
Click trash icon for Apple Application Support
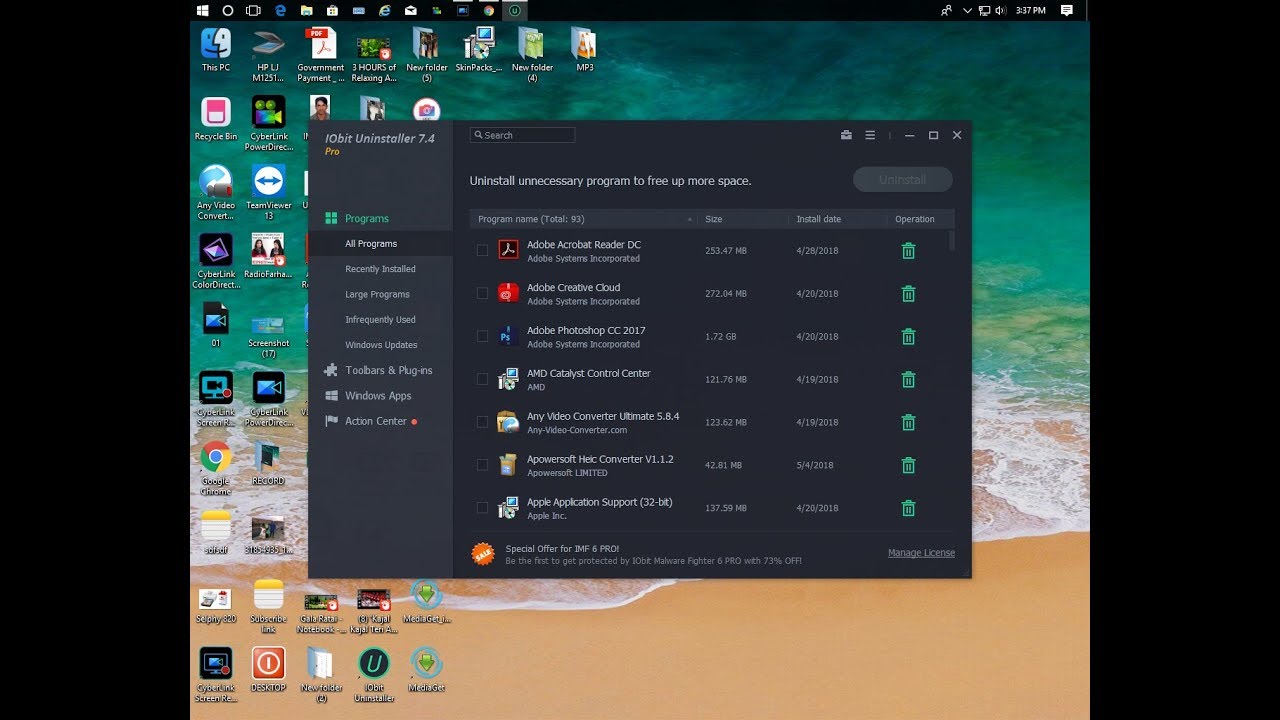coord(908,509)
